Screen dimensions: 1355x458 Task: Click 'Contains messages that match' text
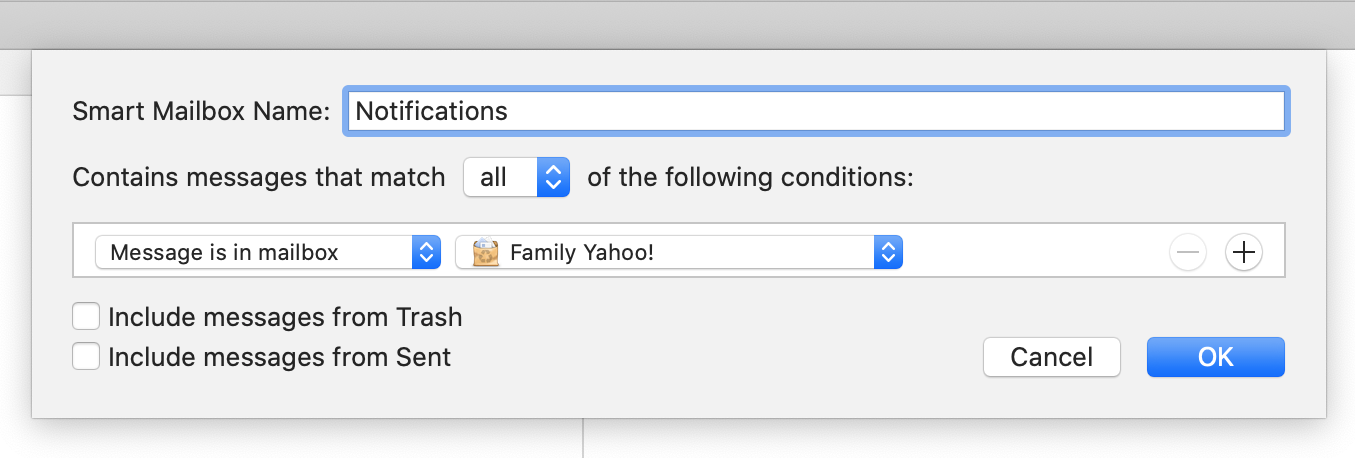tap(259, 178)
